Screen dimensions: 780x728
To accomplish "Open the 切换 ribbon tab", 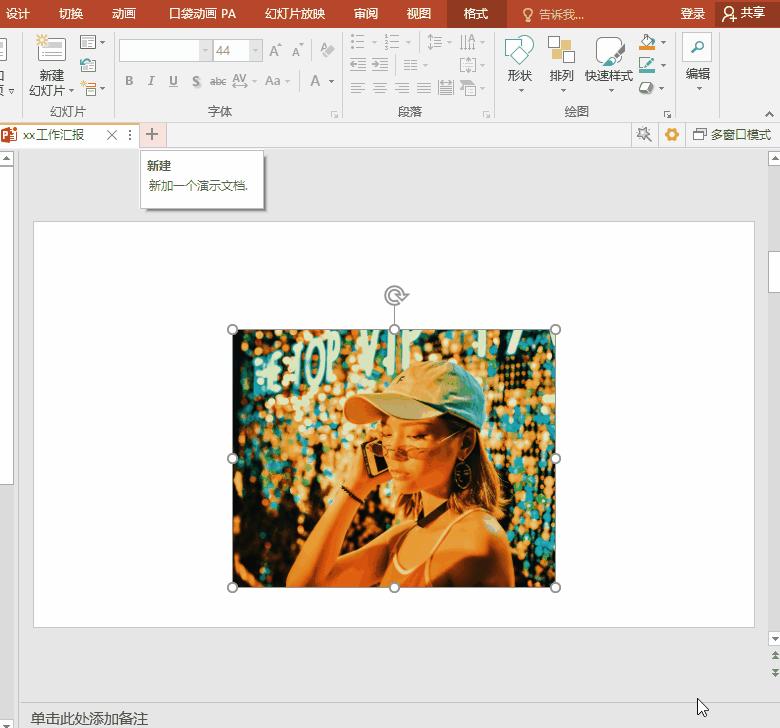I will (71, 13).
